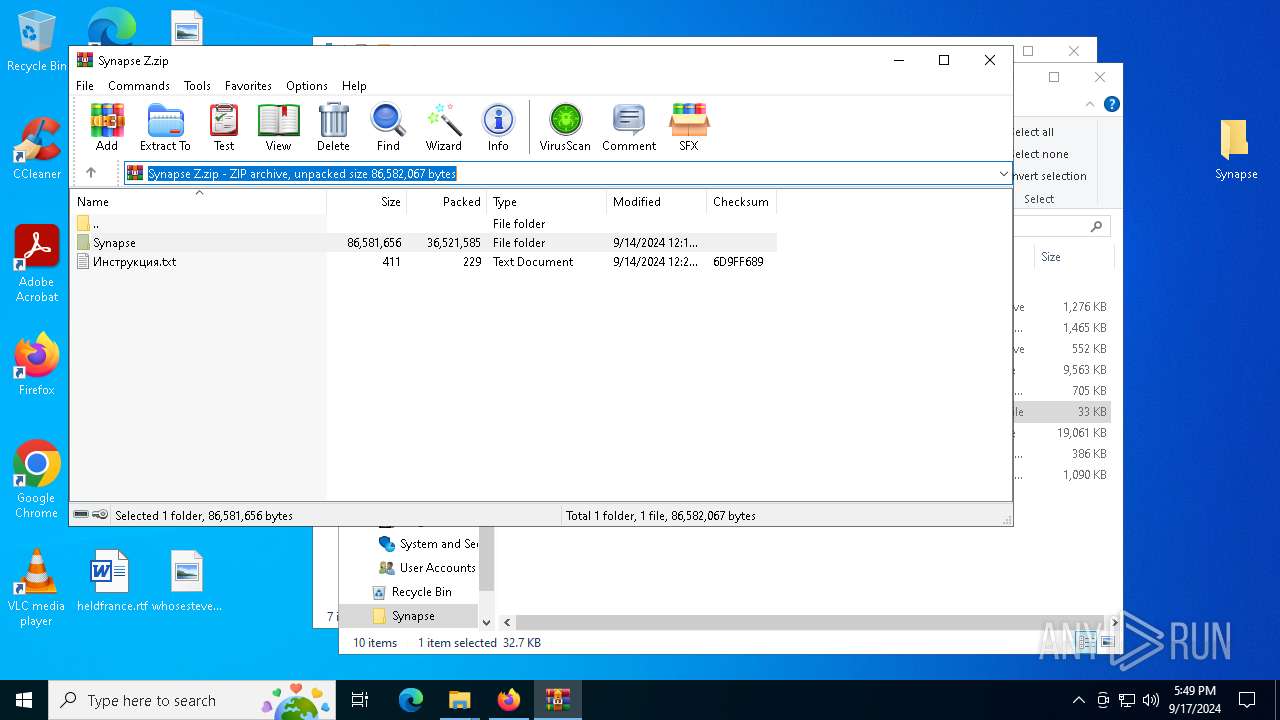Click the status bar drive icon
The image size is (1280, 720).
pyautogui.click(x=81, y=515)
